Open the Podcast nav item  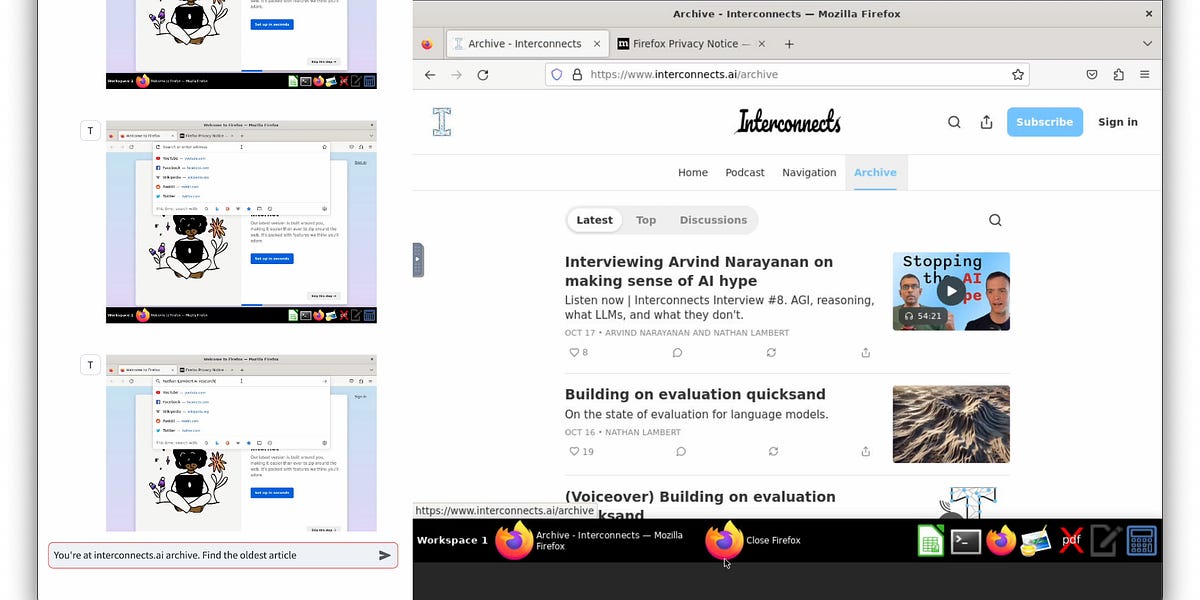[x=745, y=172]
